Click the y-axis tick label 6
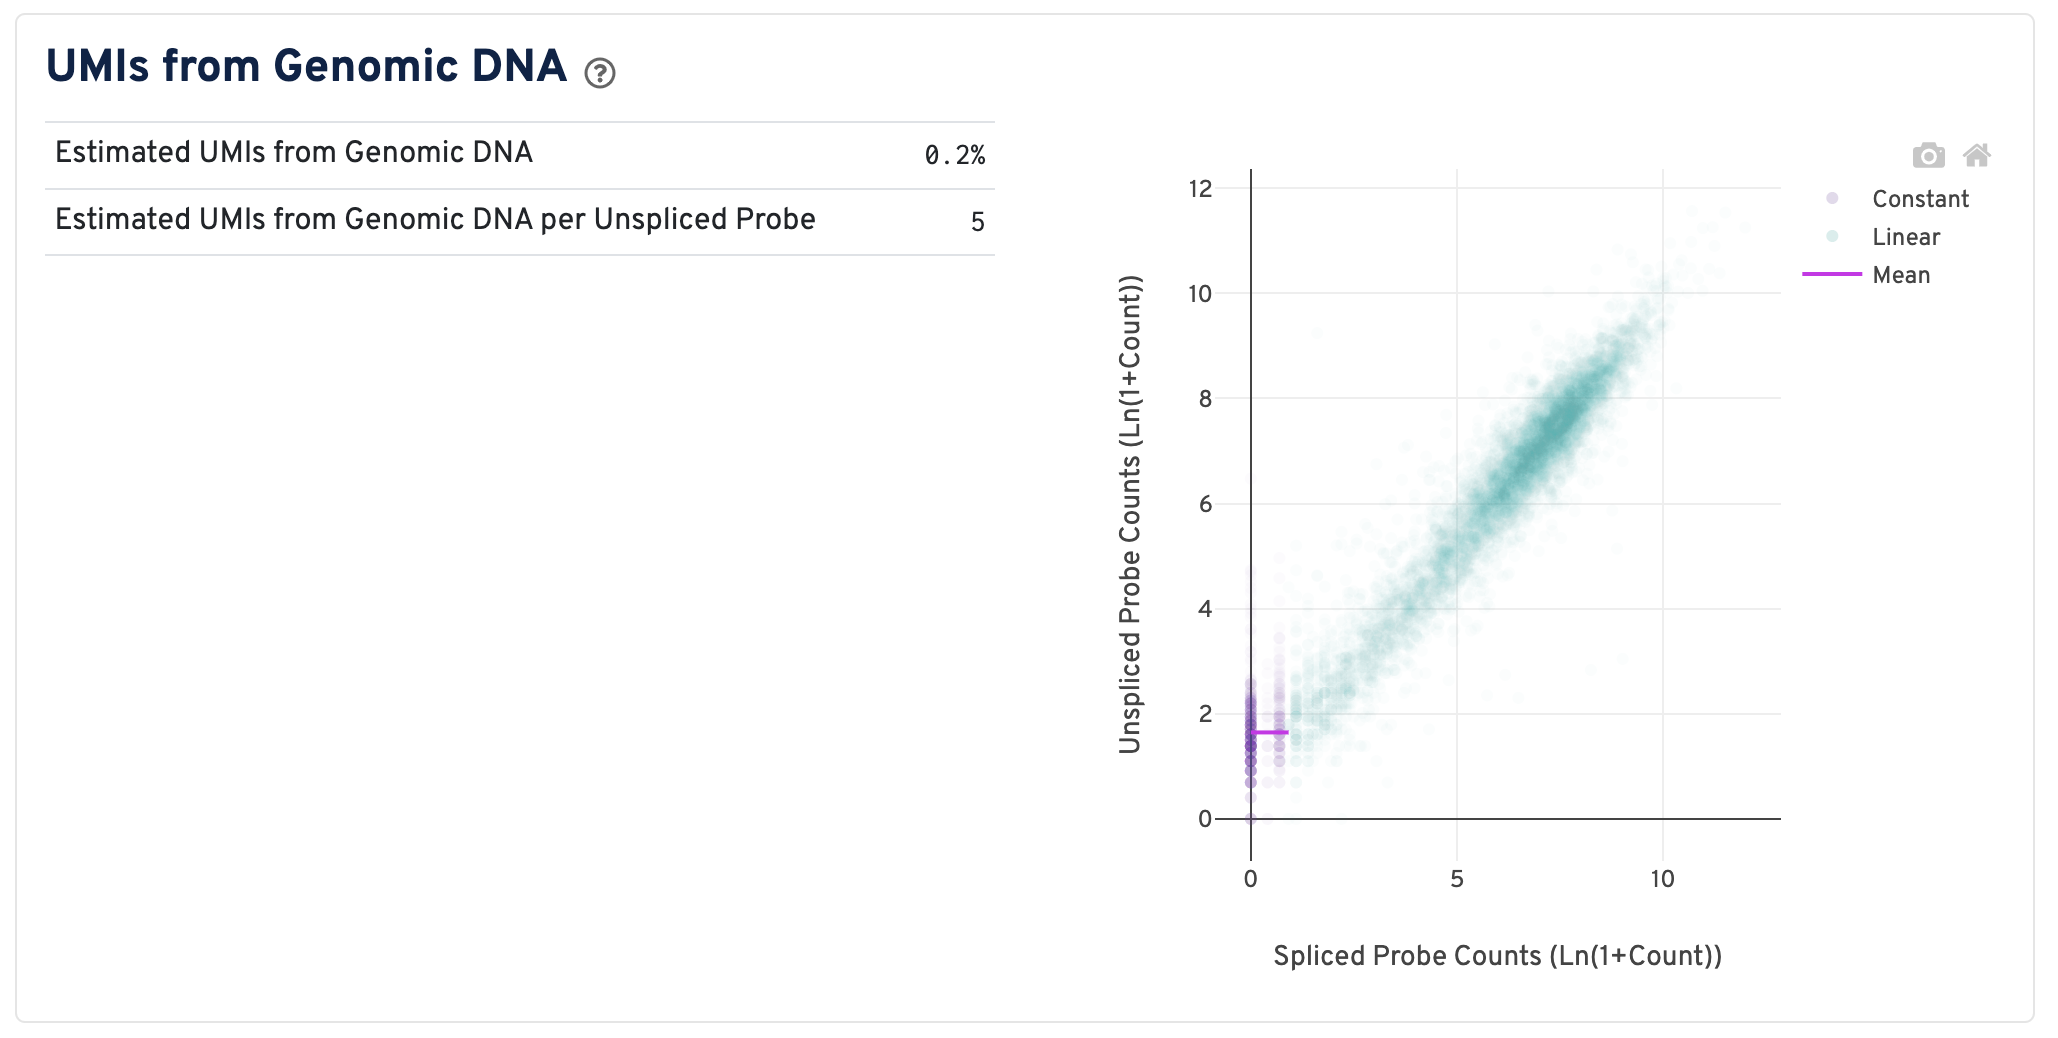Viewport: 2058px width, 1038px height. pos(1205,504)
